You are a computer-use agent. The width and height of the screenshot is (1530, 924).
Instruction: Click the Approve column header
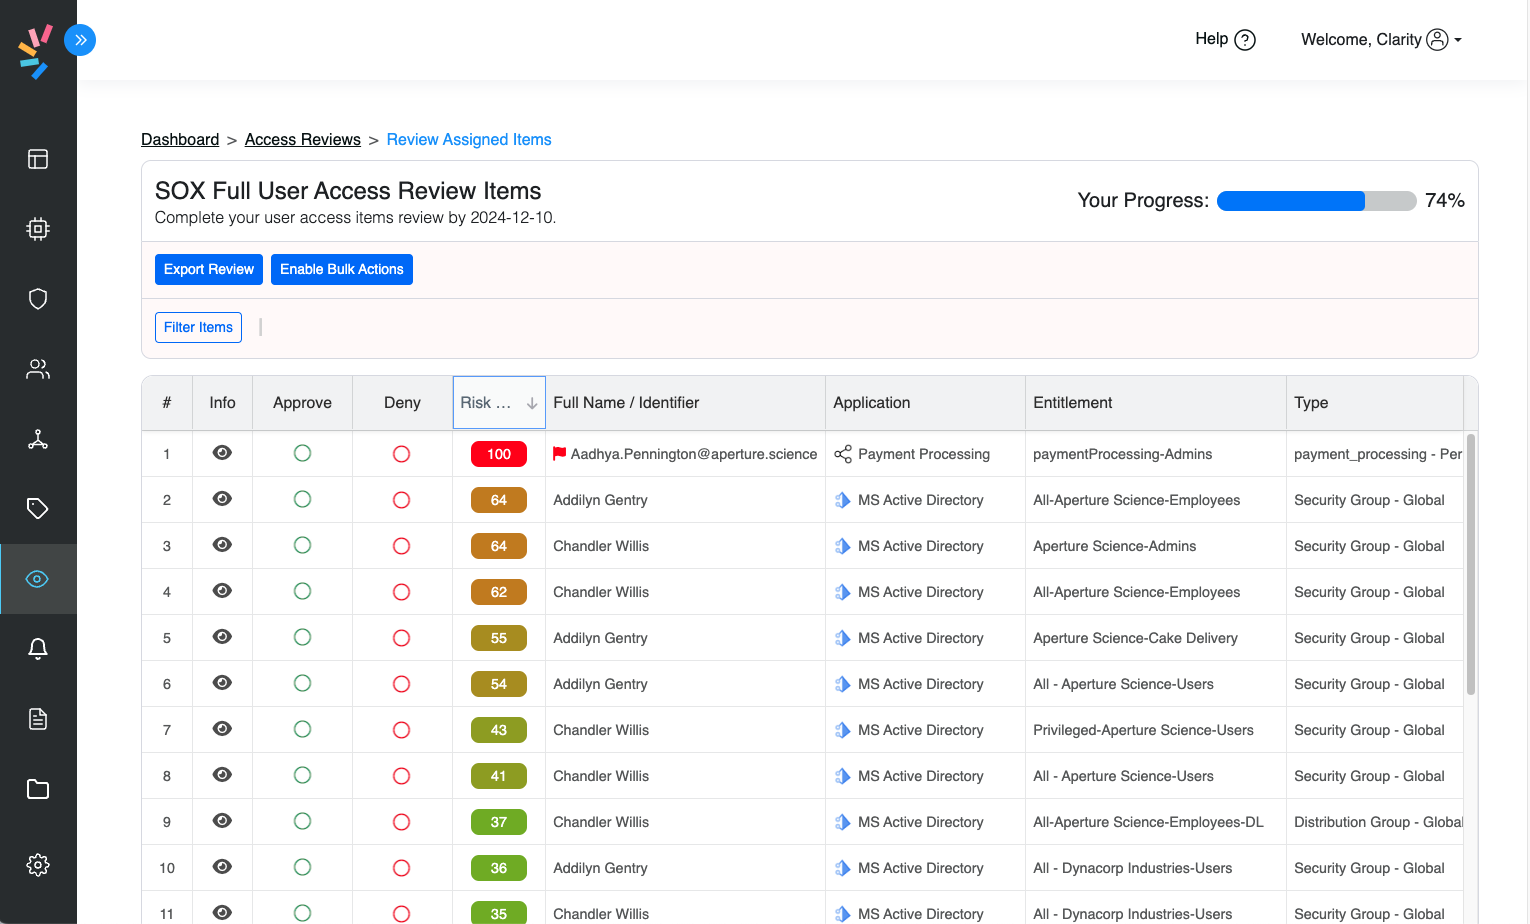point(302,403)
